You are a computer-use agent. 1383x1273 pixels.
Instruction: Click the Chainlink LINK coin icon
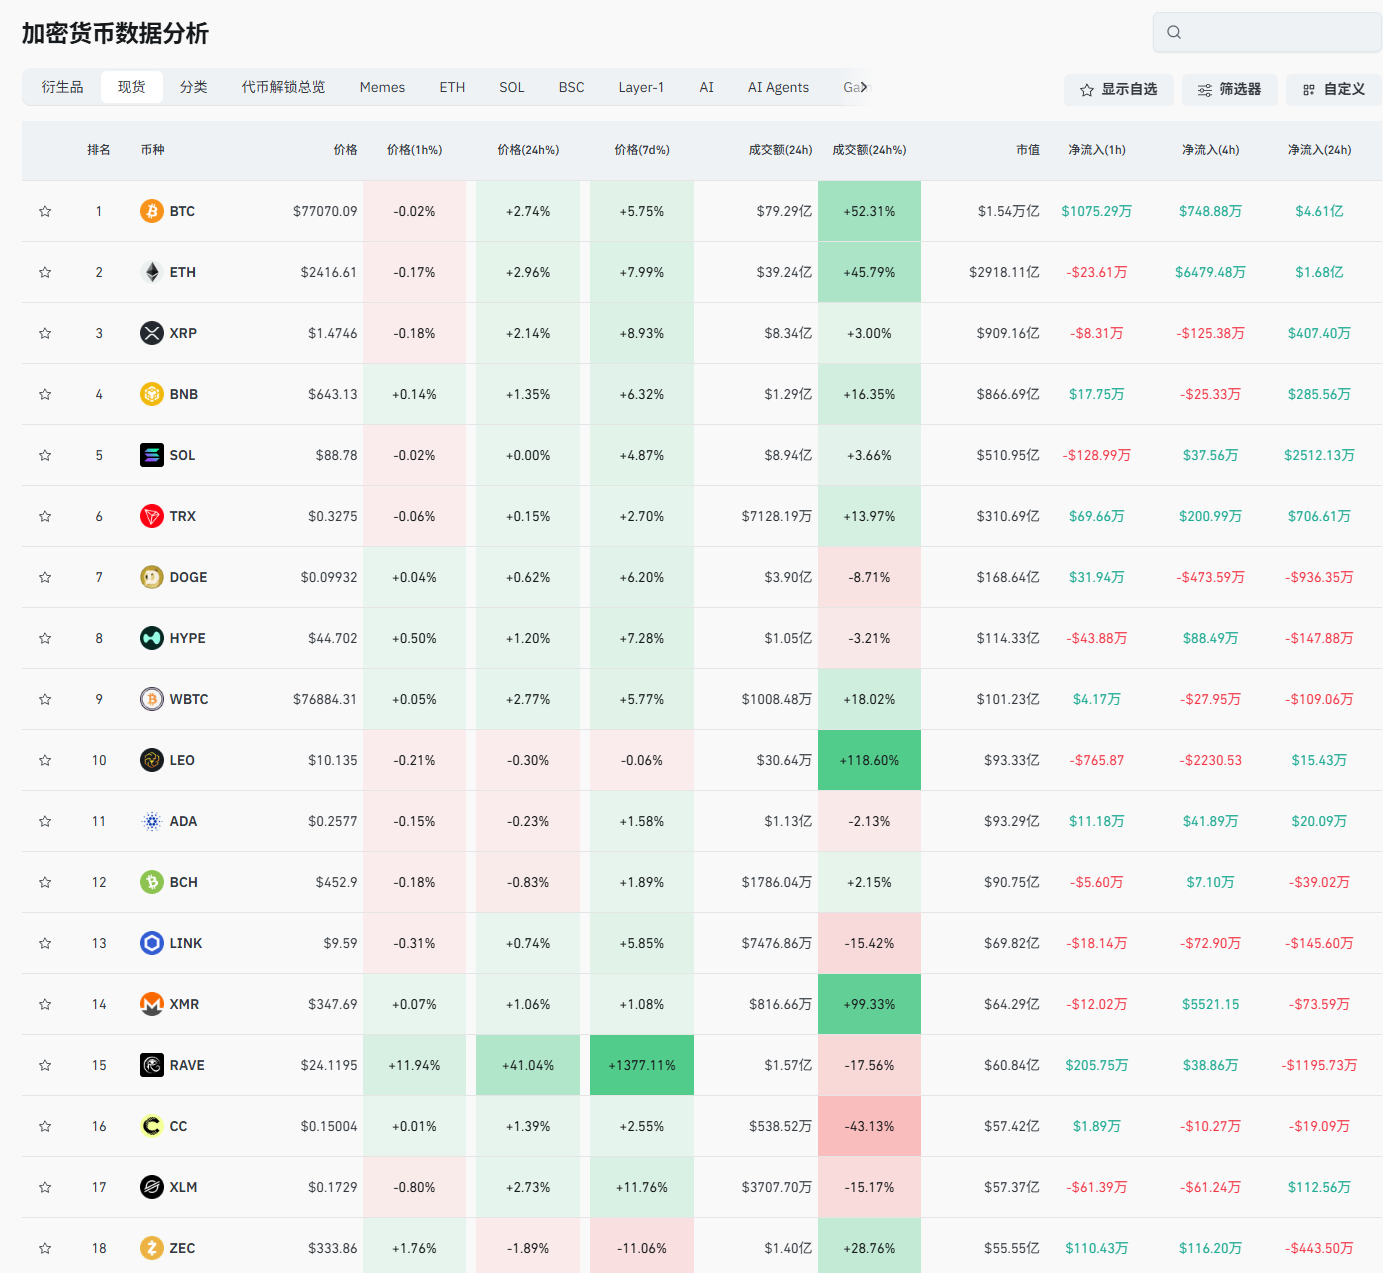coord(152,943)
